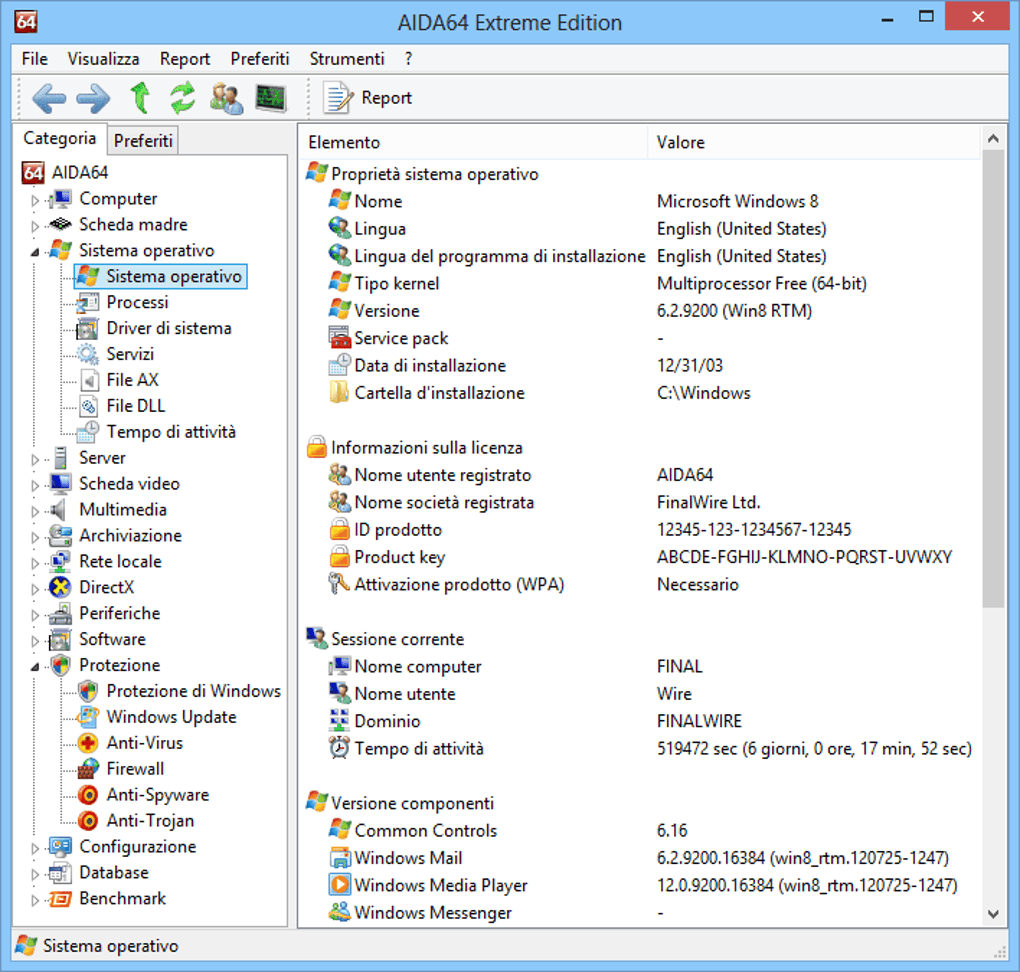
Task: Select the Software icon in tree
Action: pyautogui.click(x=60, y=640)
